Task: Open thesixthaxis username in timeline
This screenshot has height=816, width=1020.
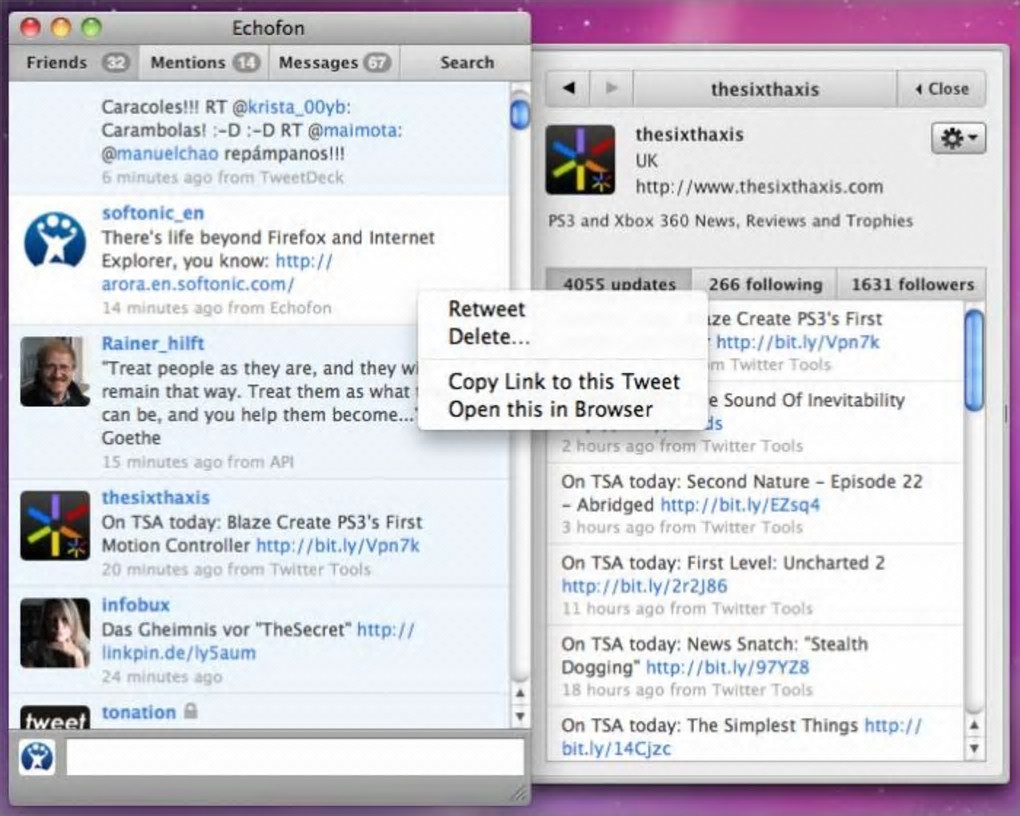Action: point(155,497)
